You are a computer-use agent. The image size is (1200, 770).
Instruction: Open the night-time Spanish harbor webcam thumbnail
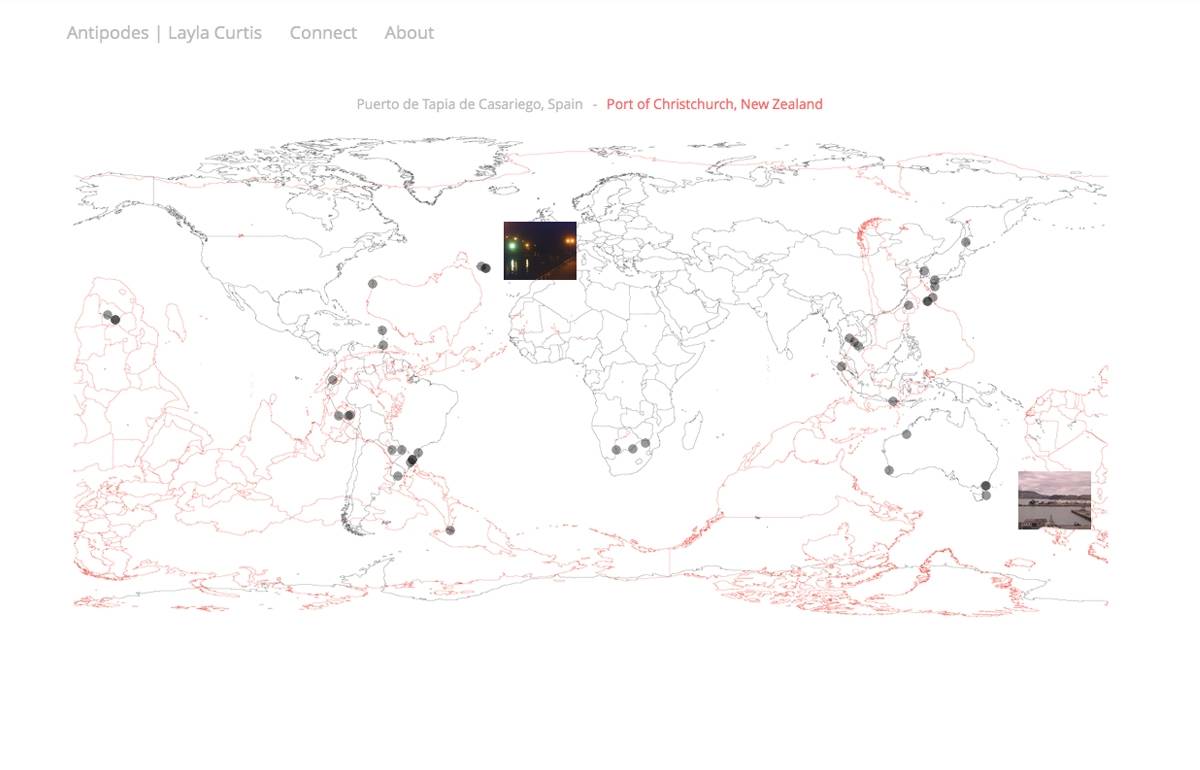click(x=540, y=250)
